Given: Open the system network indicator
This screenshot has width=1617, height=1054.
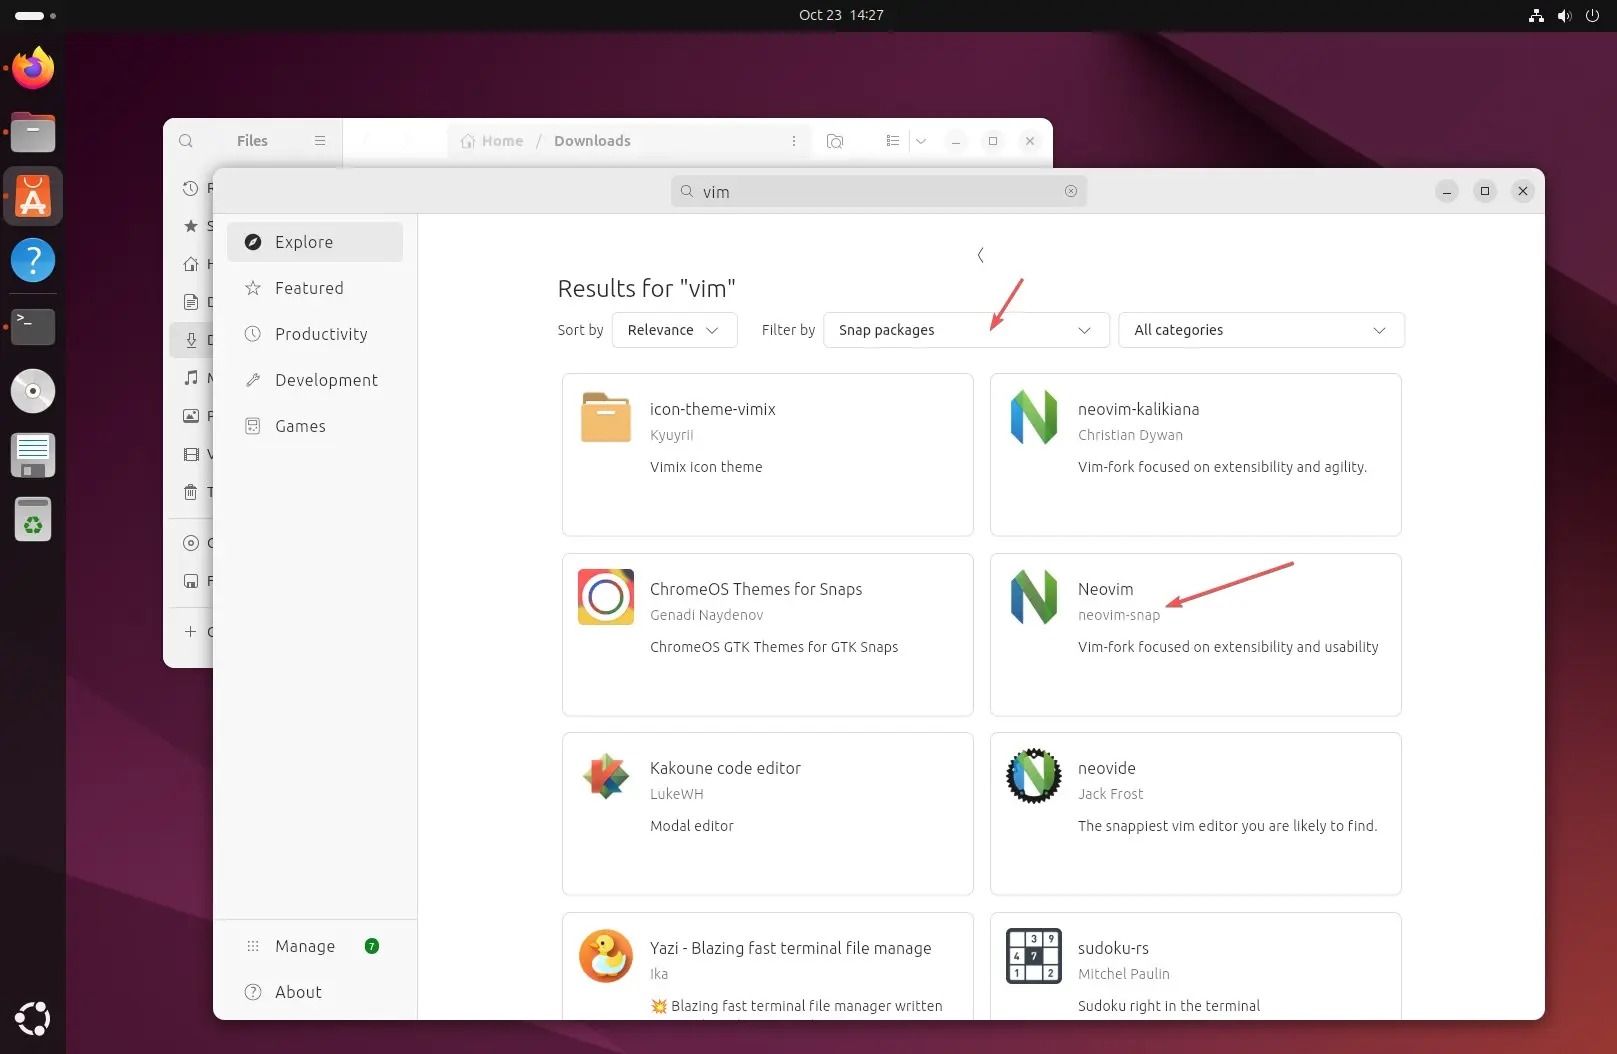Looking at the screenshot, I should tap(1536, 15).
